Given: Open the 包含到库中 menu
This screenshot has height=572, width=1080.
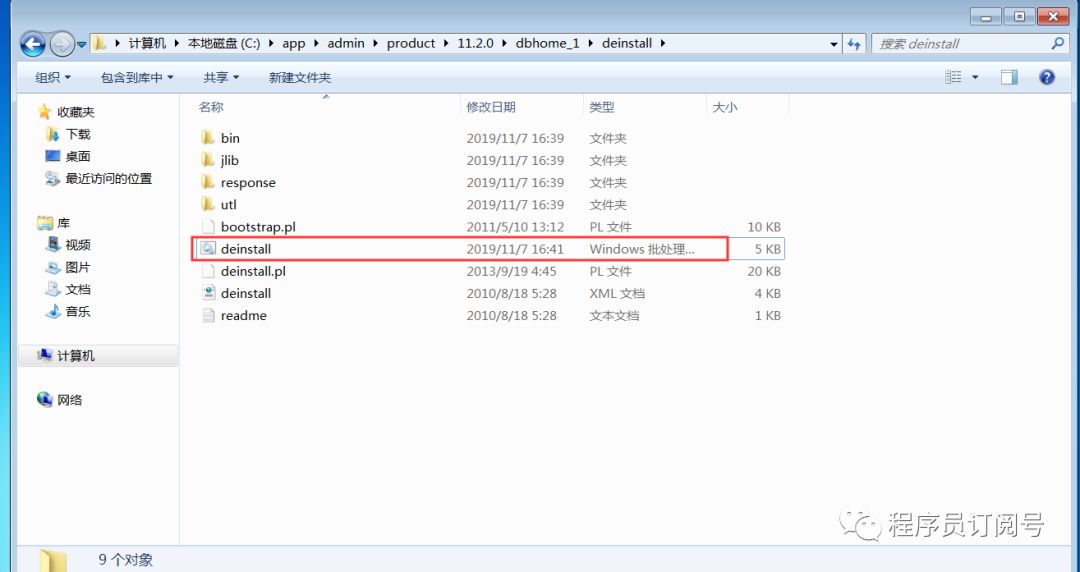Looking at the screenshot, I should [x=137, y=78].
